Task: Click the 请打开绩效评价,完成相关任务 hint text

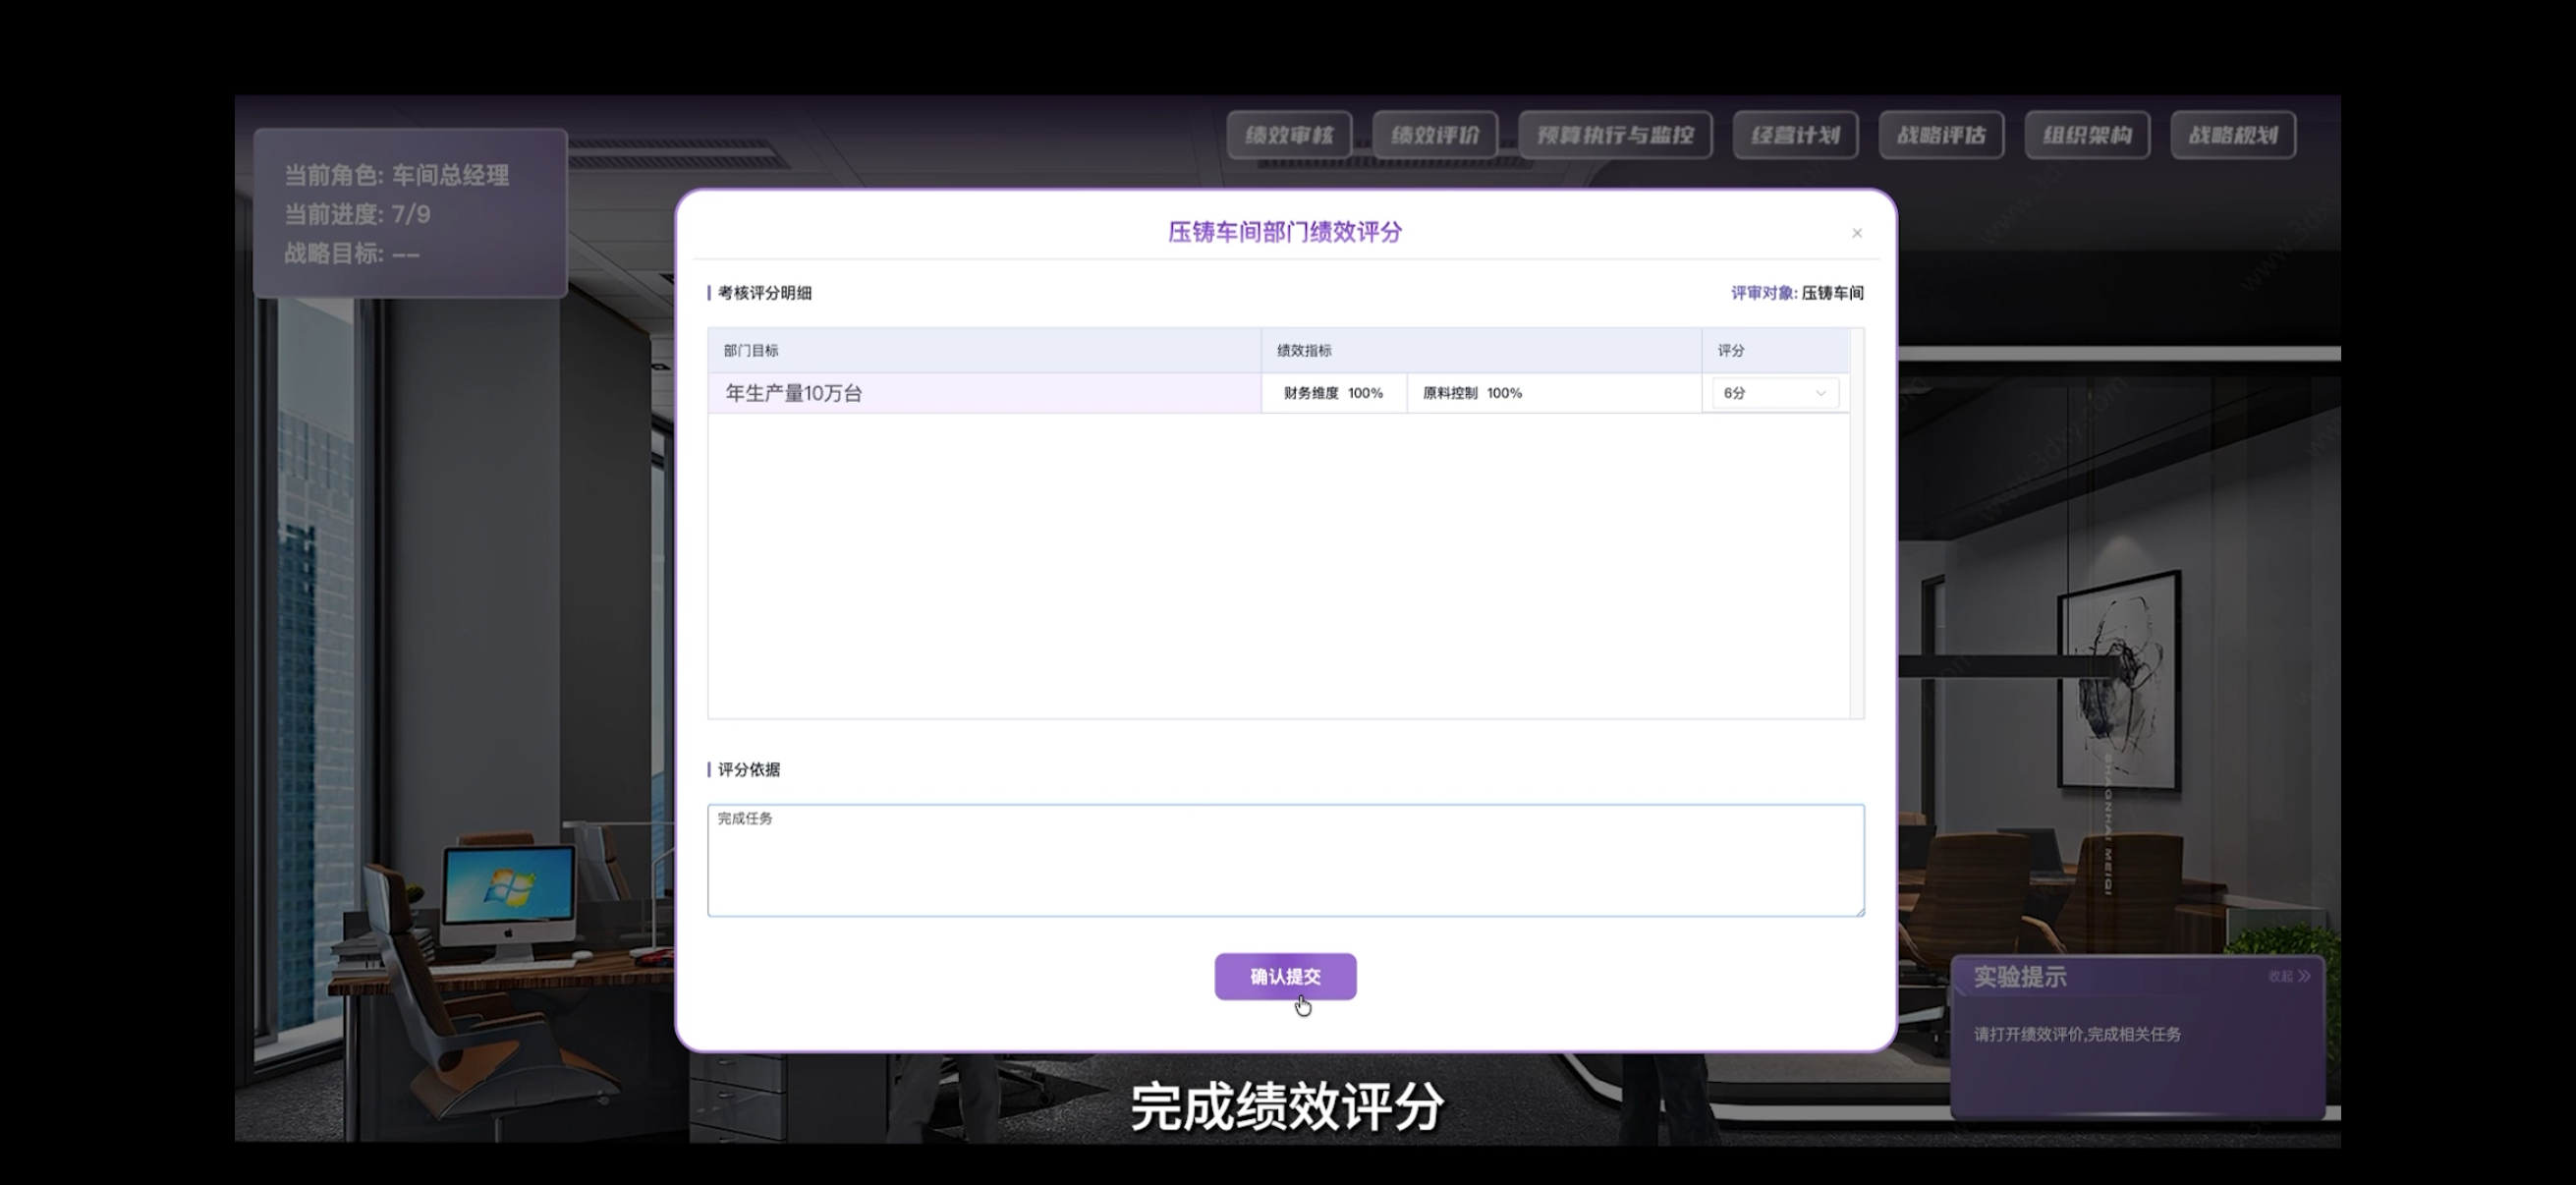Action: [x=2077, y=1034]
